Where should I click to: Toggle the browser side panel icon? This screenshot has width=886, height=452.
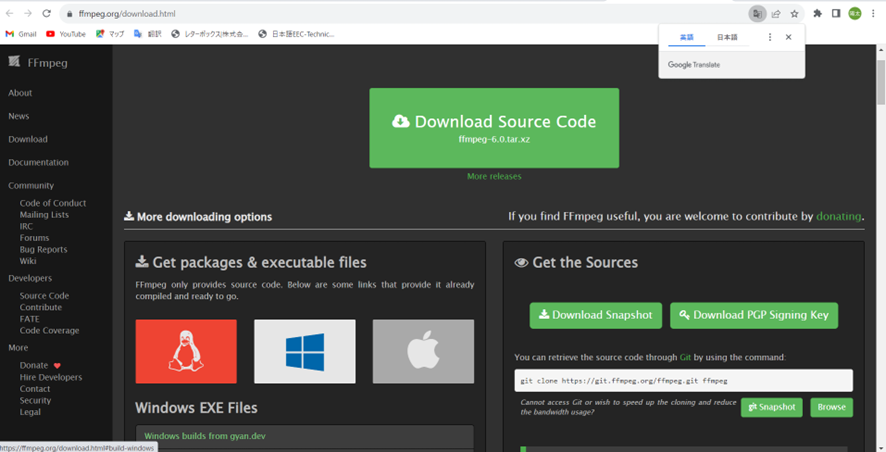[836, 14]
